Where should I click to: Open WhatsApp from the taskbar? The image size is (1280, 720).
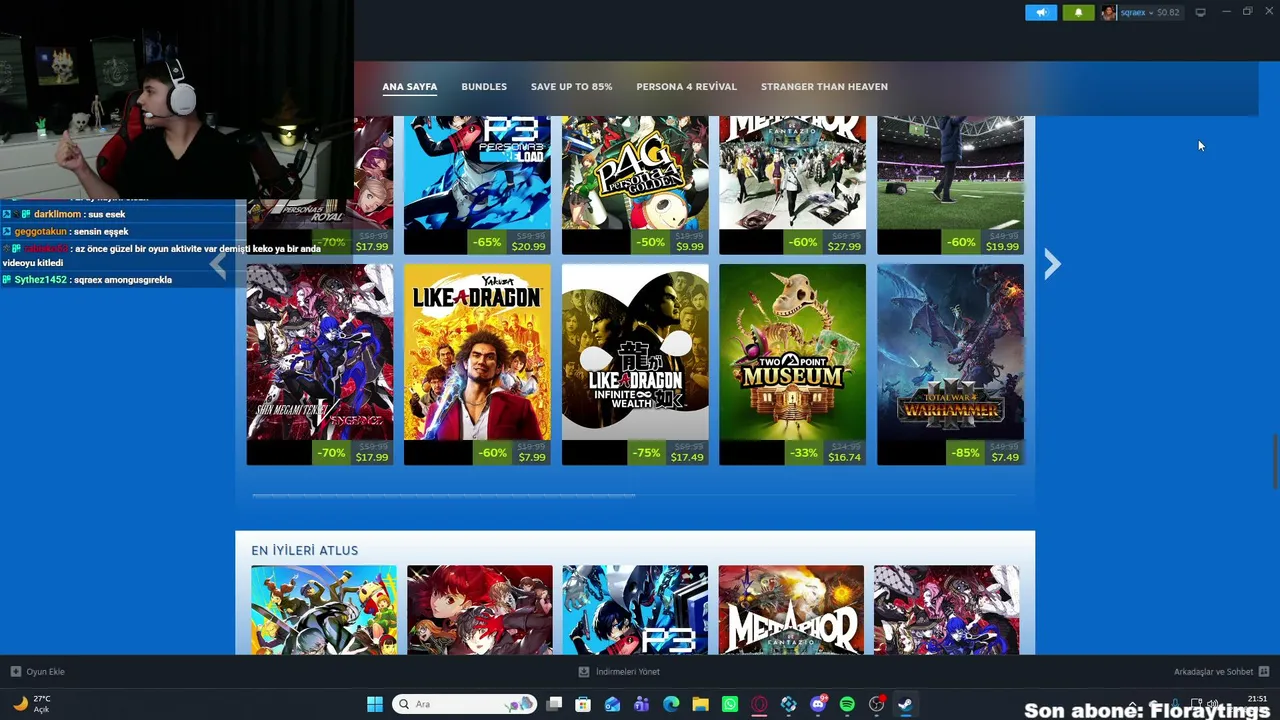(x=730, y=704)
